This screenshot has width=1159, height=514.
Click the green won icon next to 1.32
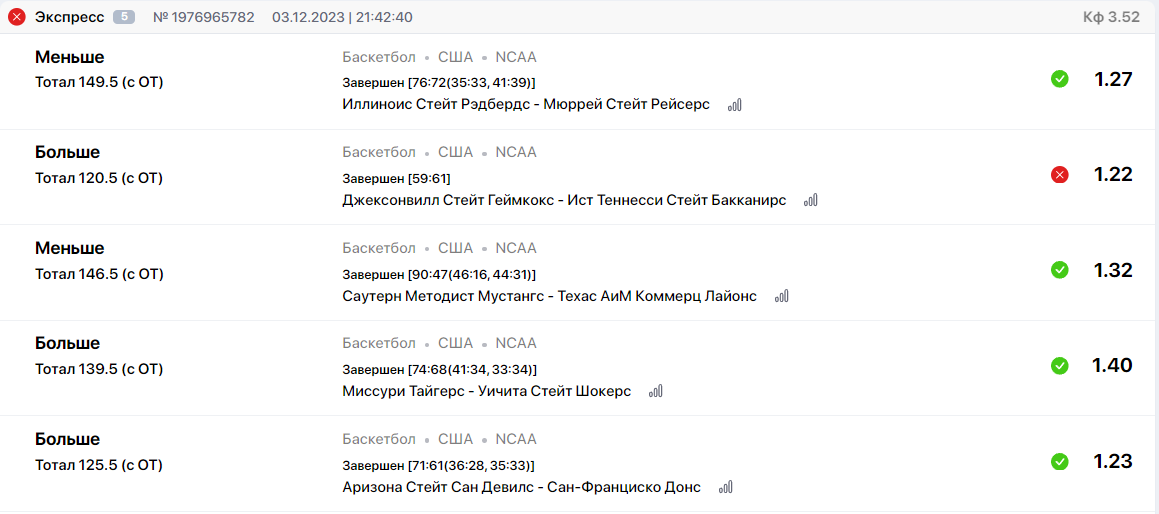coord(1059,270)
